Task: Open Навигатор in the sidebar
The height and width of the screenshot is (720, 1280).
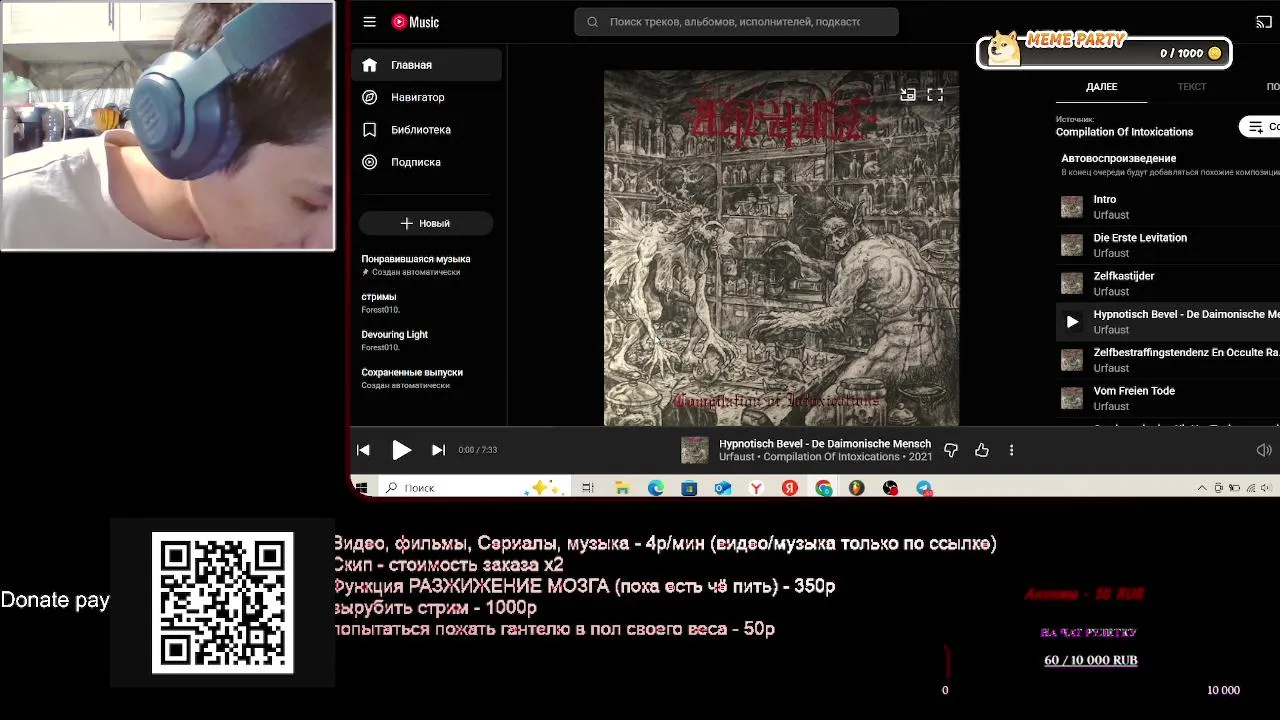Action: tap(426, 97)
